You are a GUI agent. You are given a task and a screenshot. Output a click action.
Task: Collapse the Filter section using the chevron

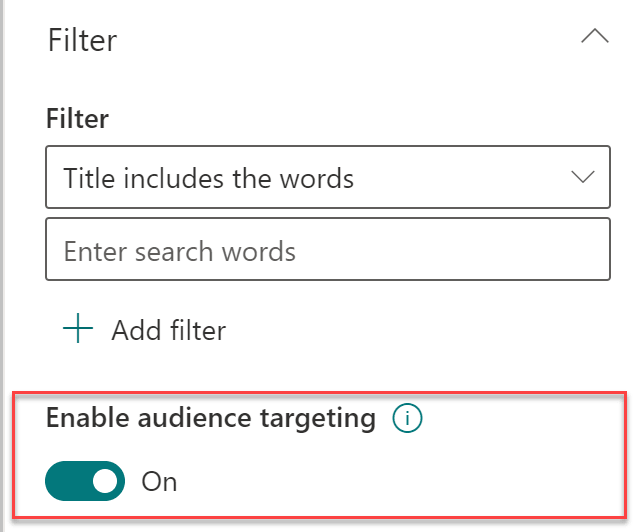(x=594, y=37)
